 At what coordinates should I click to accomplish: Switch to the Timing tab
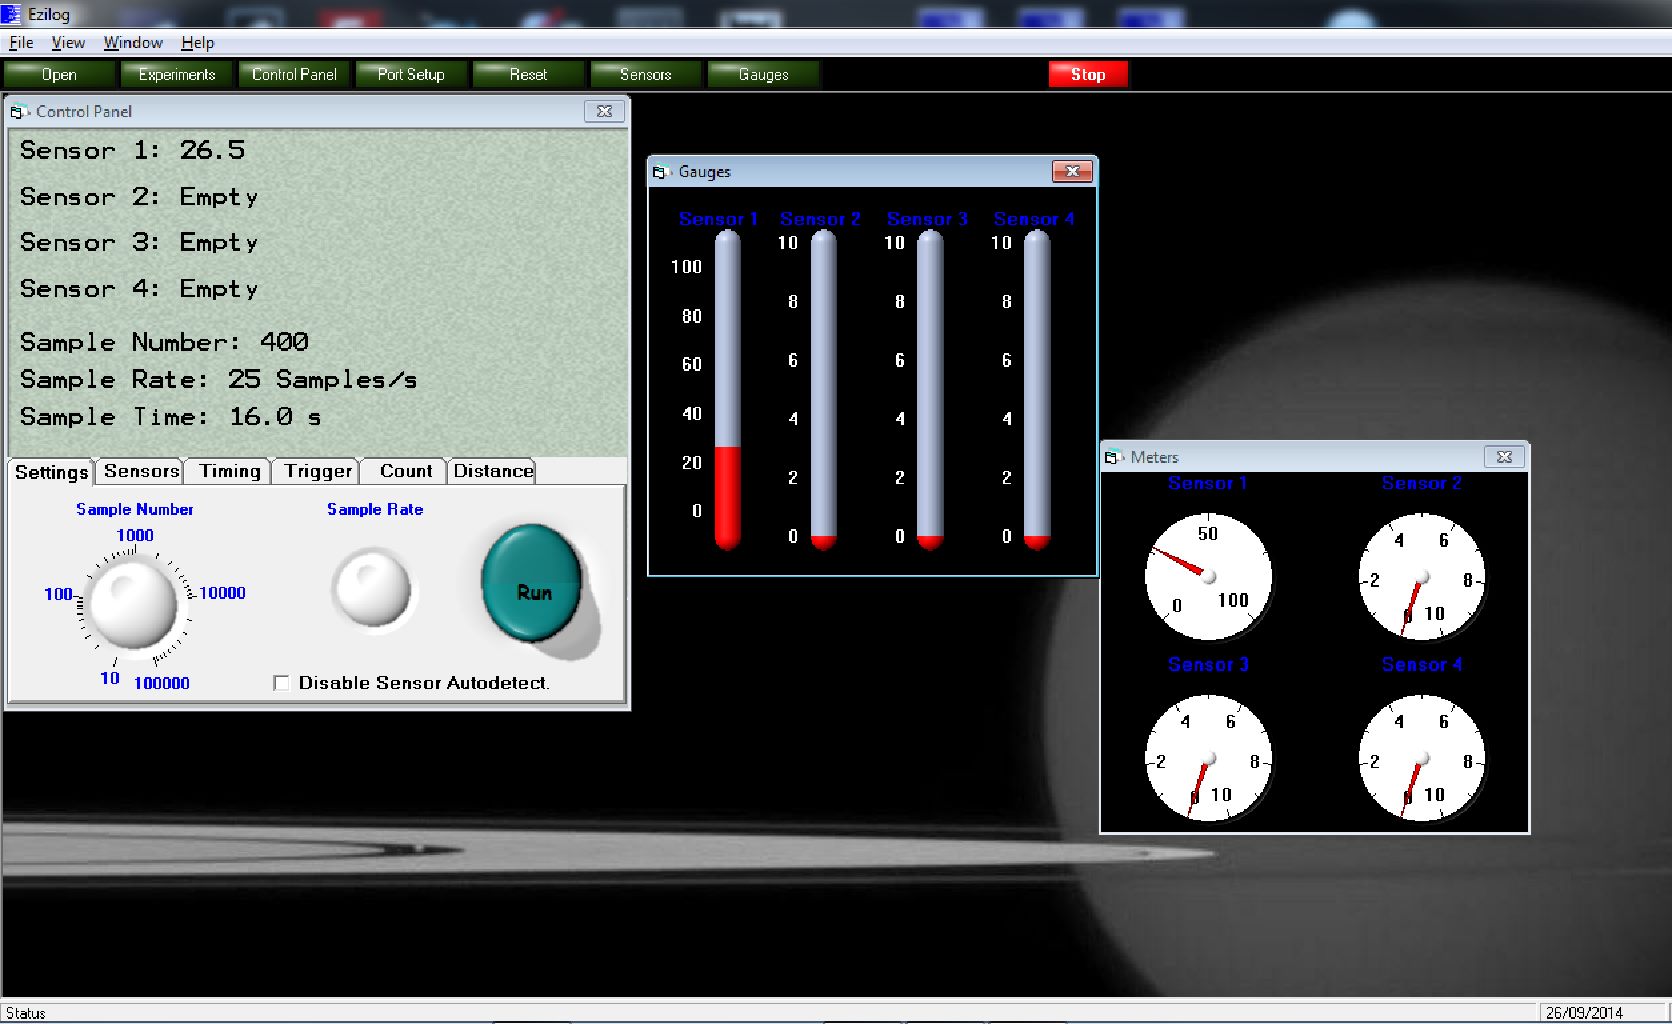click(x=229, y=471)
